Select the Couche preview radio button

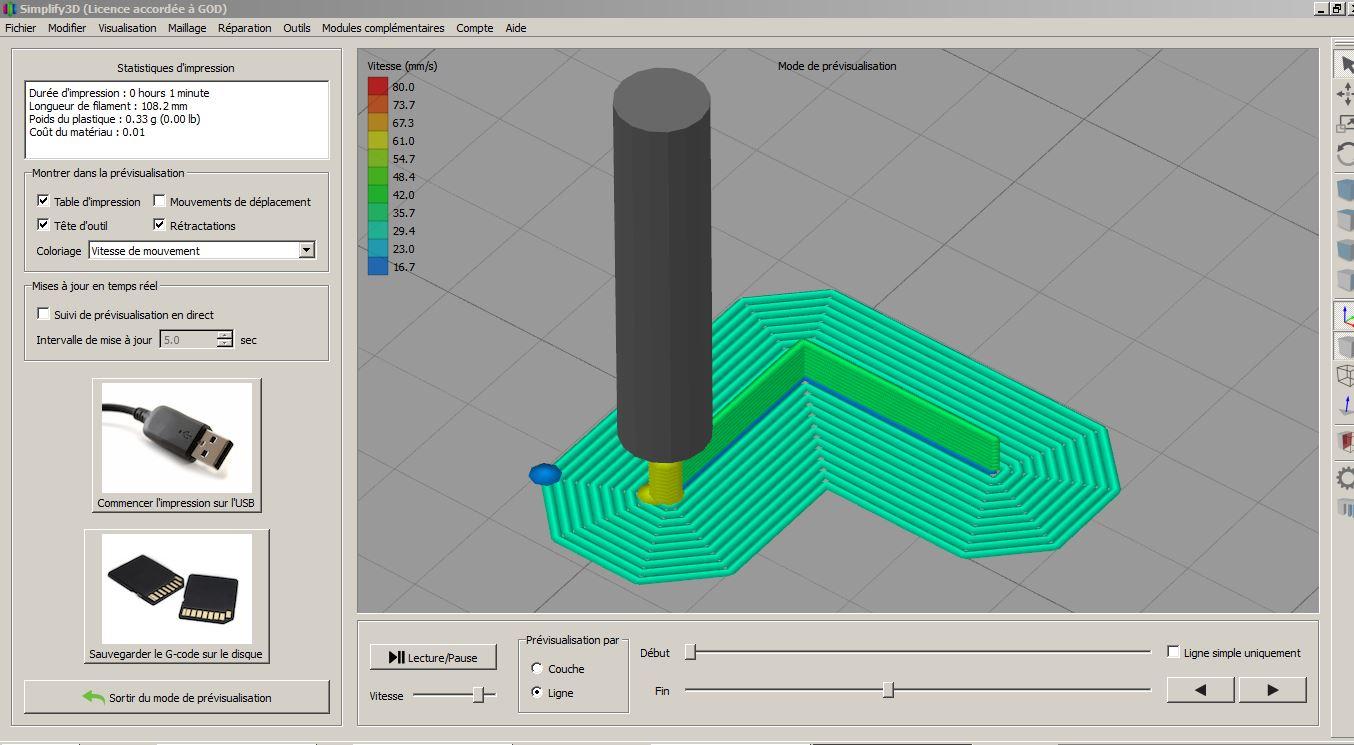tap(537, 668)
